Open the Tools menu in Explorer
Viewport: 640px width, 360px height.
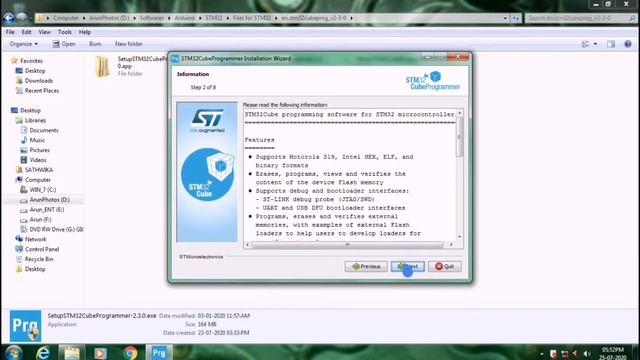pyautogui.click(x=64, y=32)
